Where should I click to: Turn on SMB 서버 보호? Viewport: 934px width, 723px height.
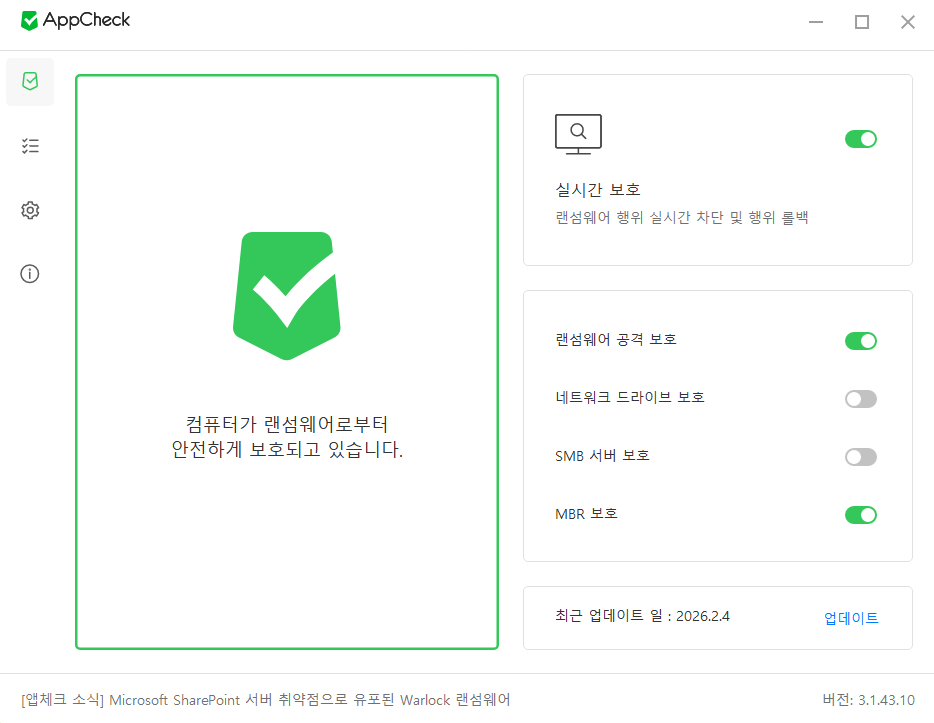[x=860, y=457]
